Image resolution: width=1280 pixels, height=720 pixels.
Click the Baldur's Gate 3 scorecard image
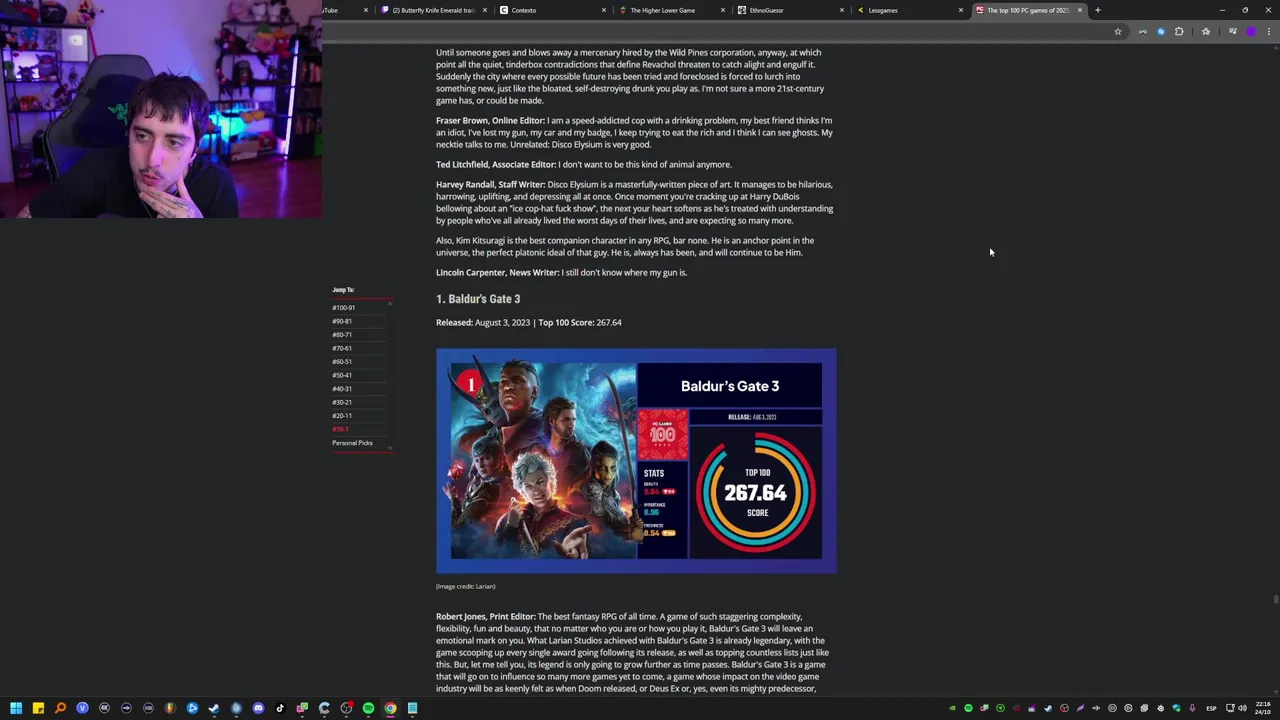tap(636, 461)
